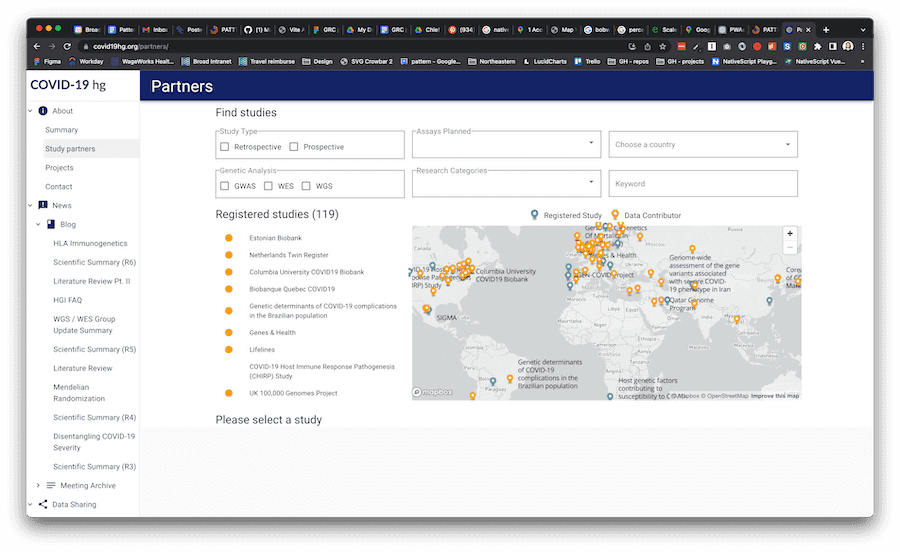Tick the WES genetic analysis checkbox

(x=268, y=186)
